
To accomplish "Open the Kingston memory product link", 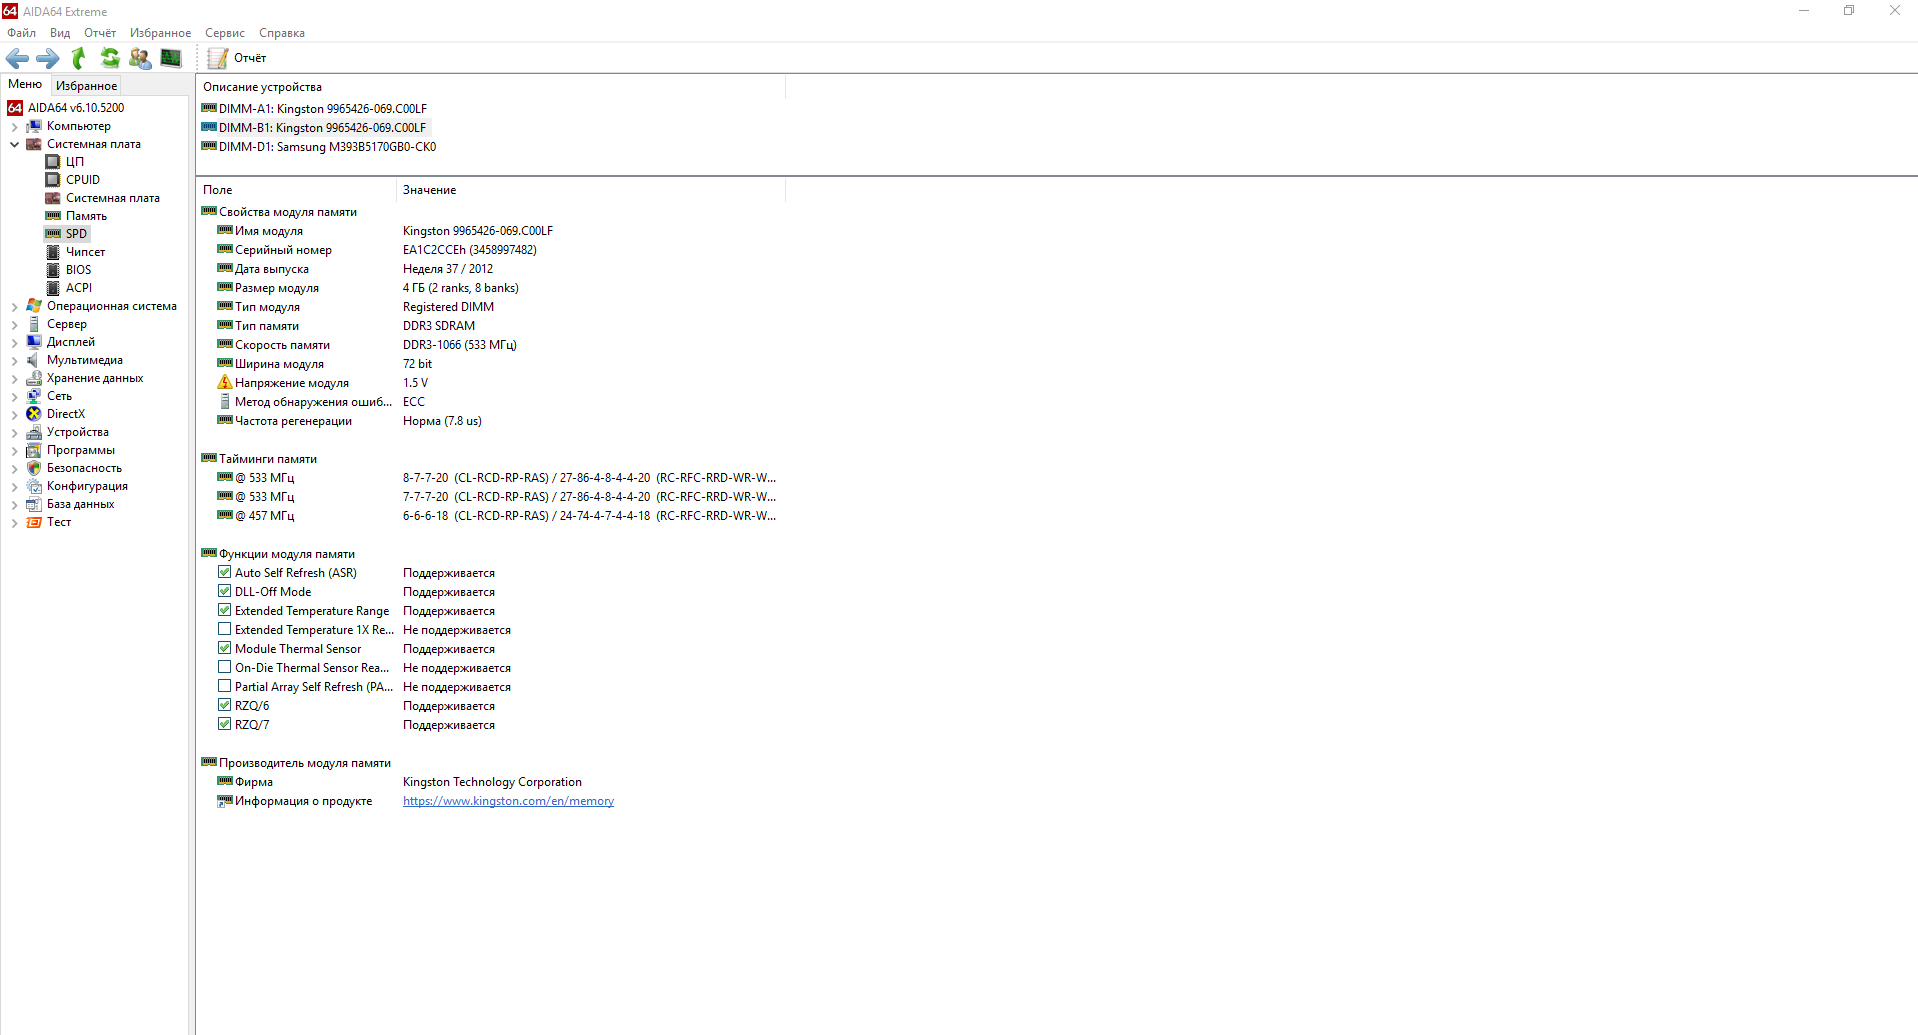I will [508, 801].
